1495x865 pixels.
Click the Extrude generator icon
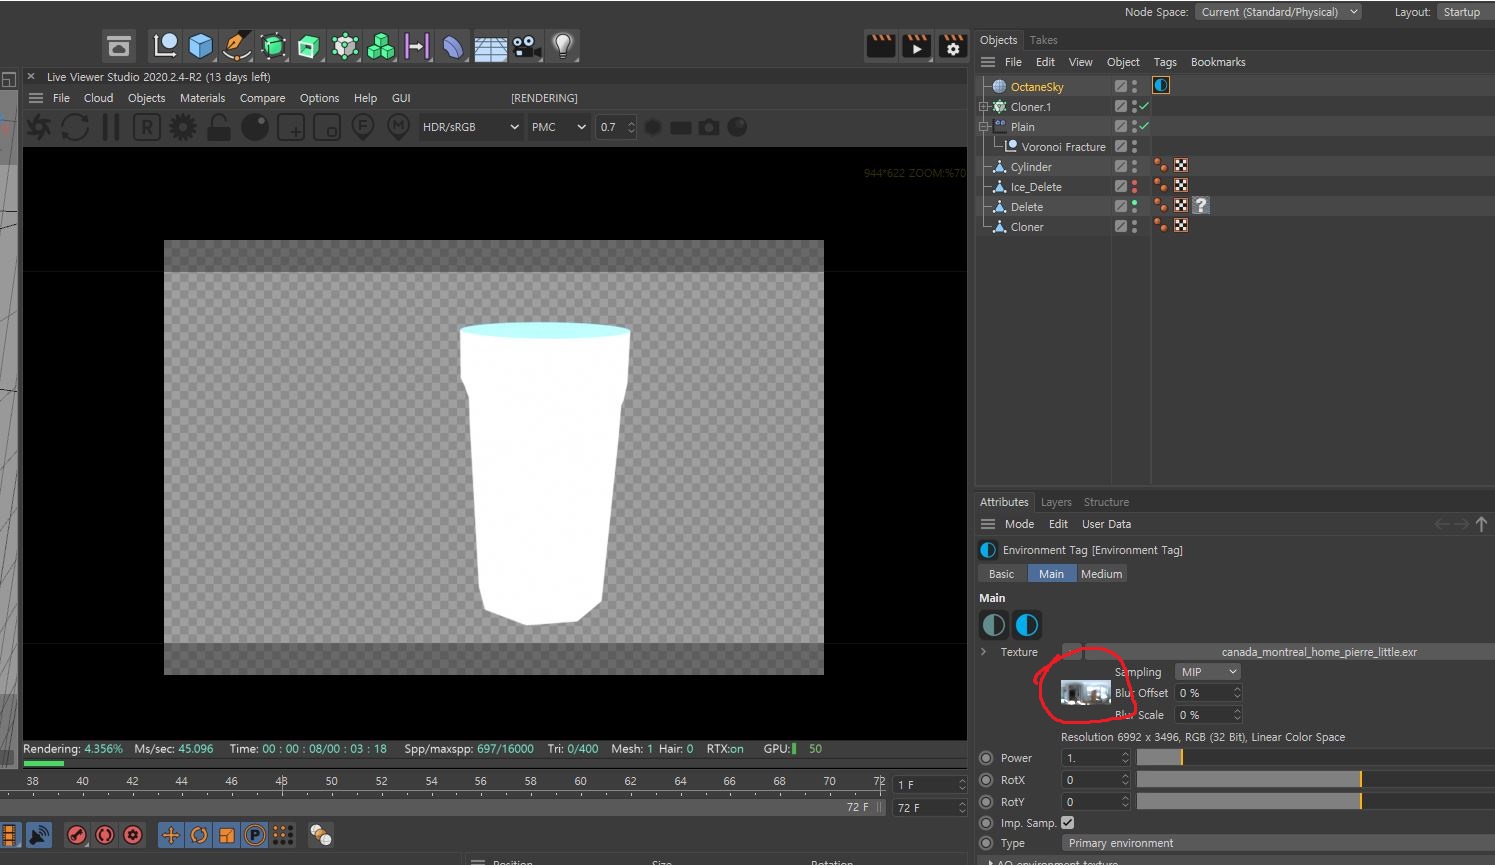pyautogui.click(x=309, y=46)
